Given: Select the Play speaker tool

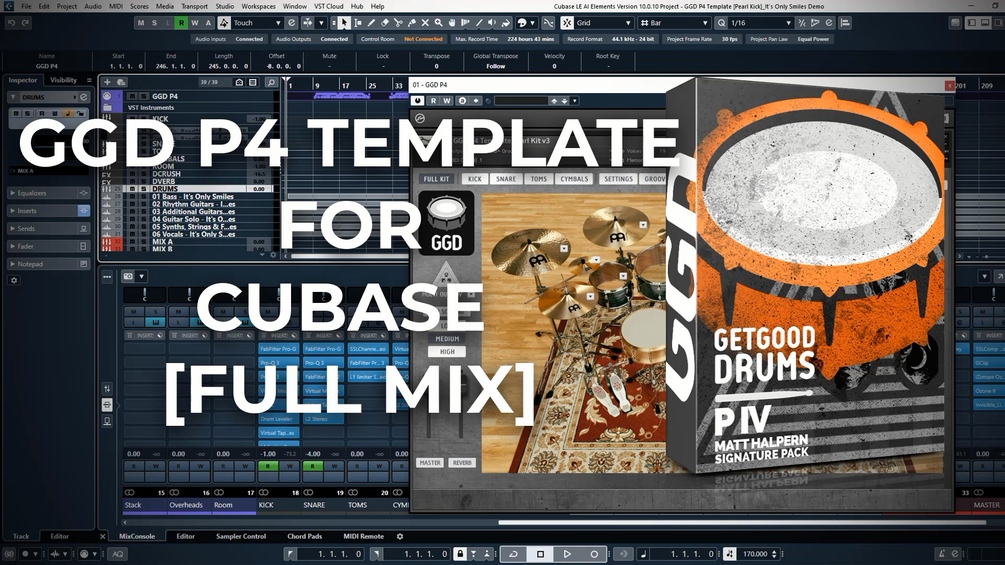Looking at the screenshot, I should click(492, 23).
